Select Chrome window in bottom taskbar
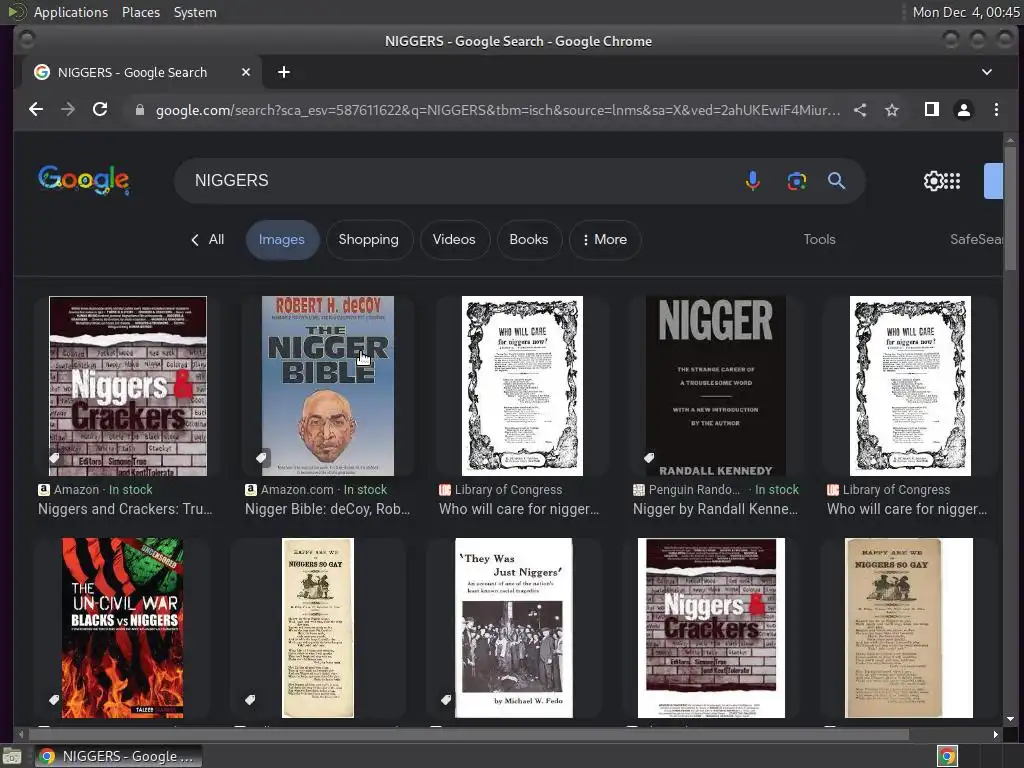Screen dimensions: 1024x768 click(118, 756)
